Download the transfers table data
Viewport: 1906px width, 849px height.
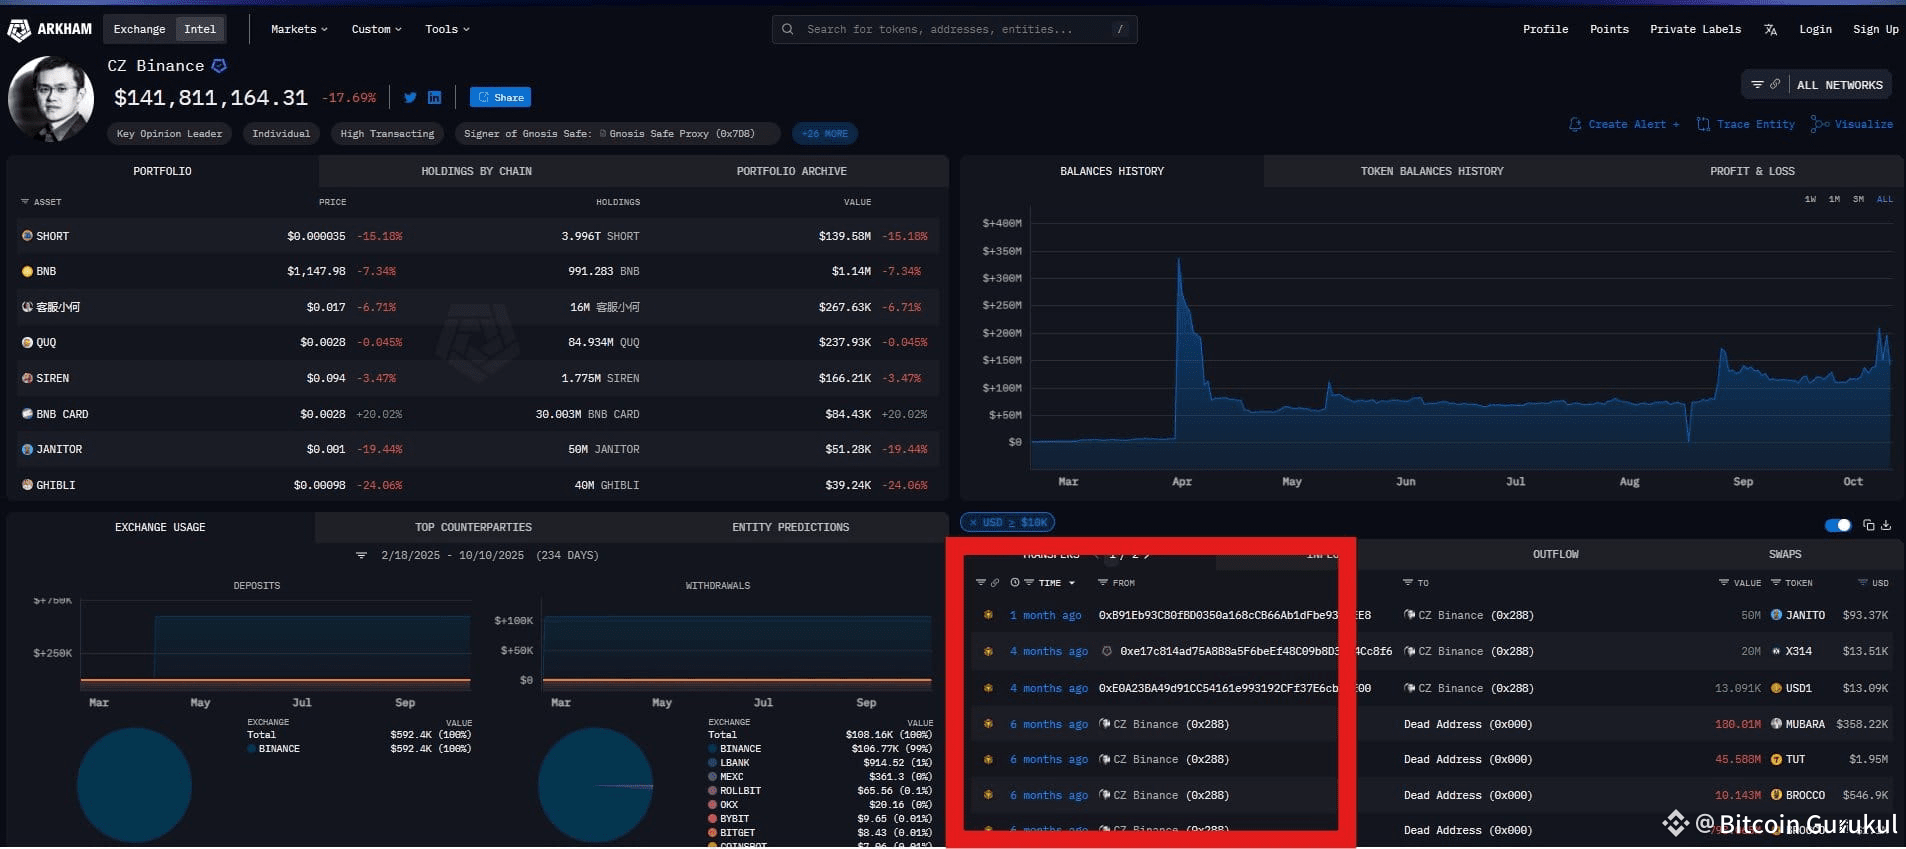point(1886,525)
